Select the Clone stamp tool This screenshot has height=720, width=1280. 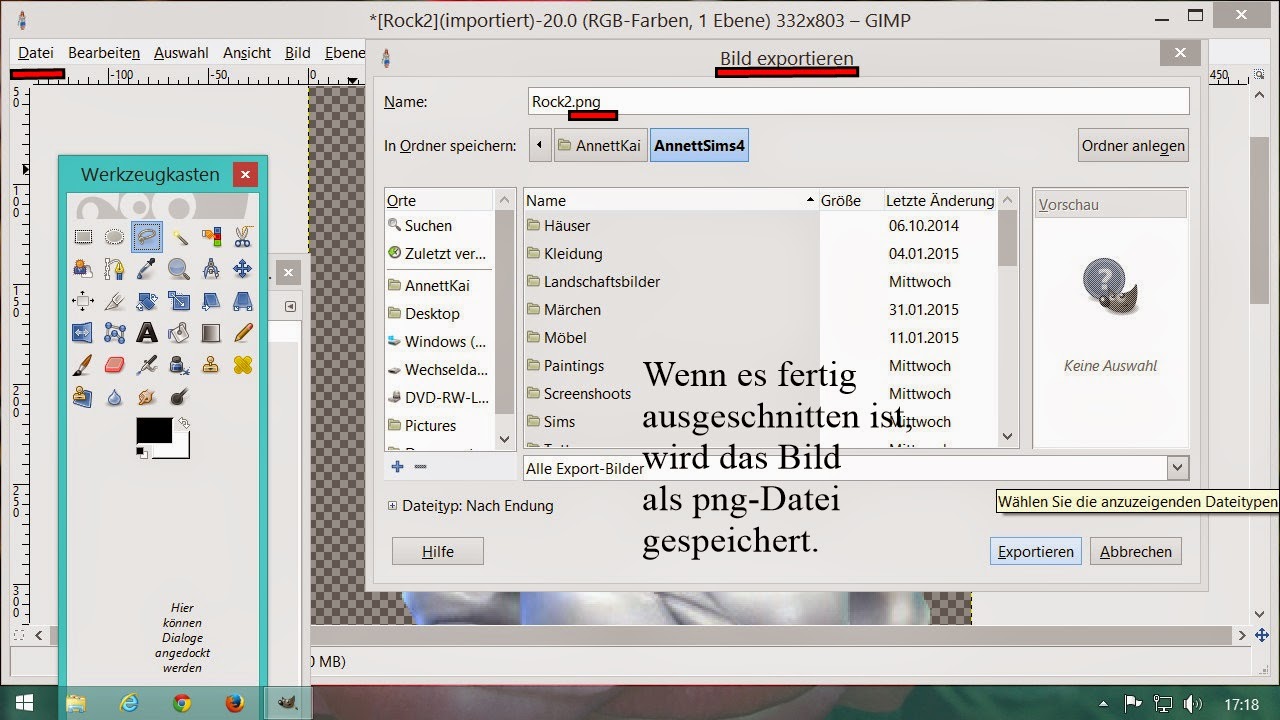pyautogui.click(x=211, y=365)
